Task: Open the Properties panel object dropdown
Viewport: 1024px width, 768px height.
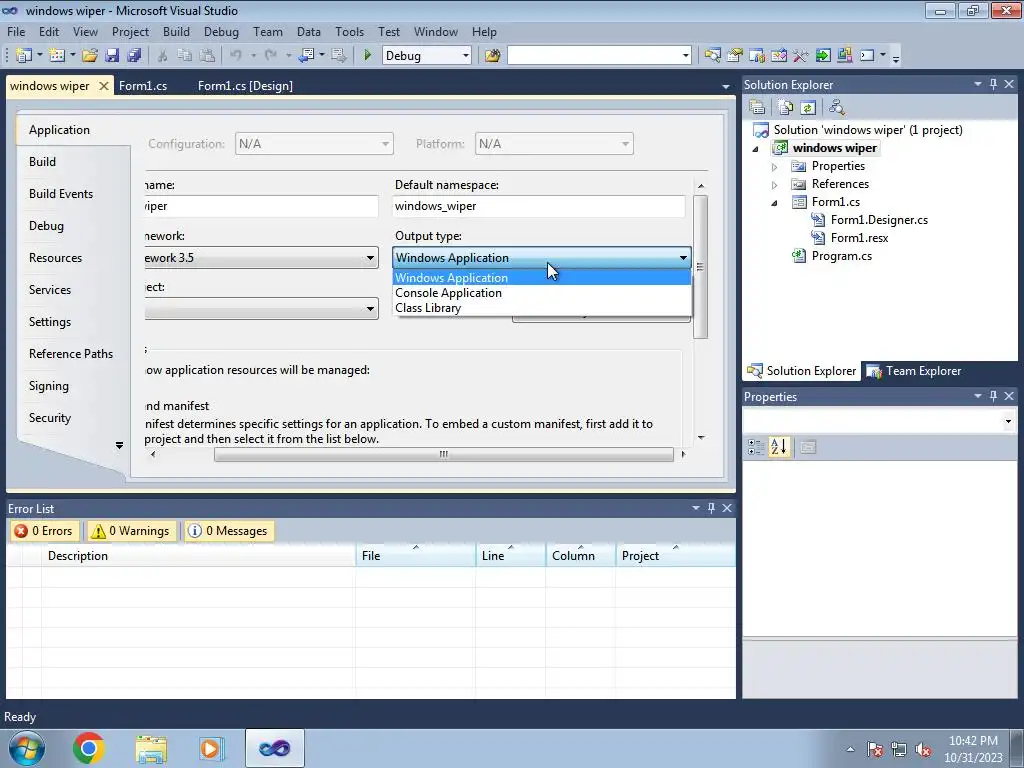Action: click(x=1008, y=421)
